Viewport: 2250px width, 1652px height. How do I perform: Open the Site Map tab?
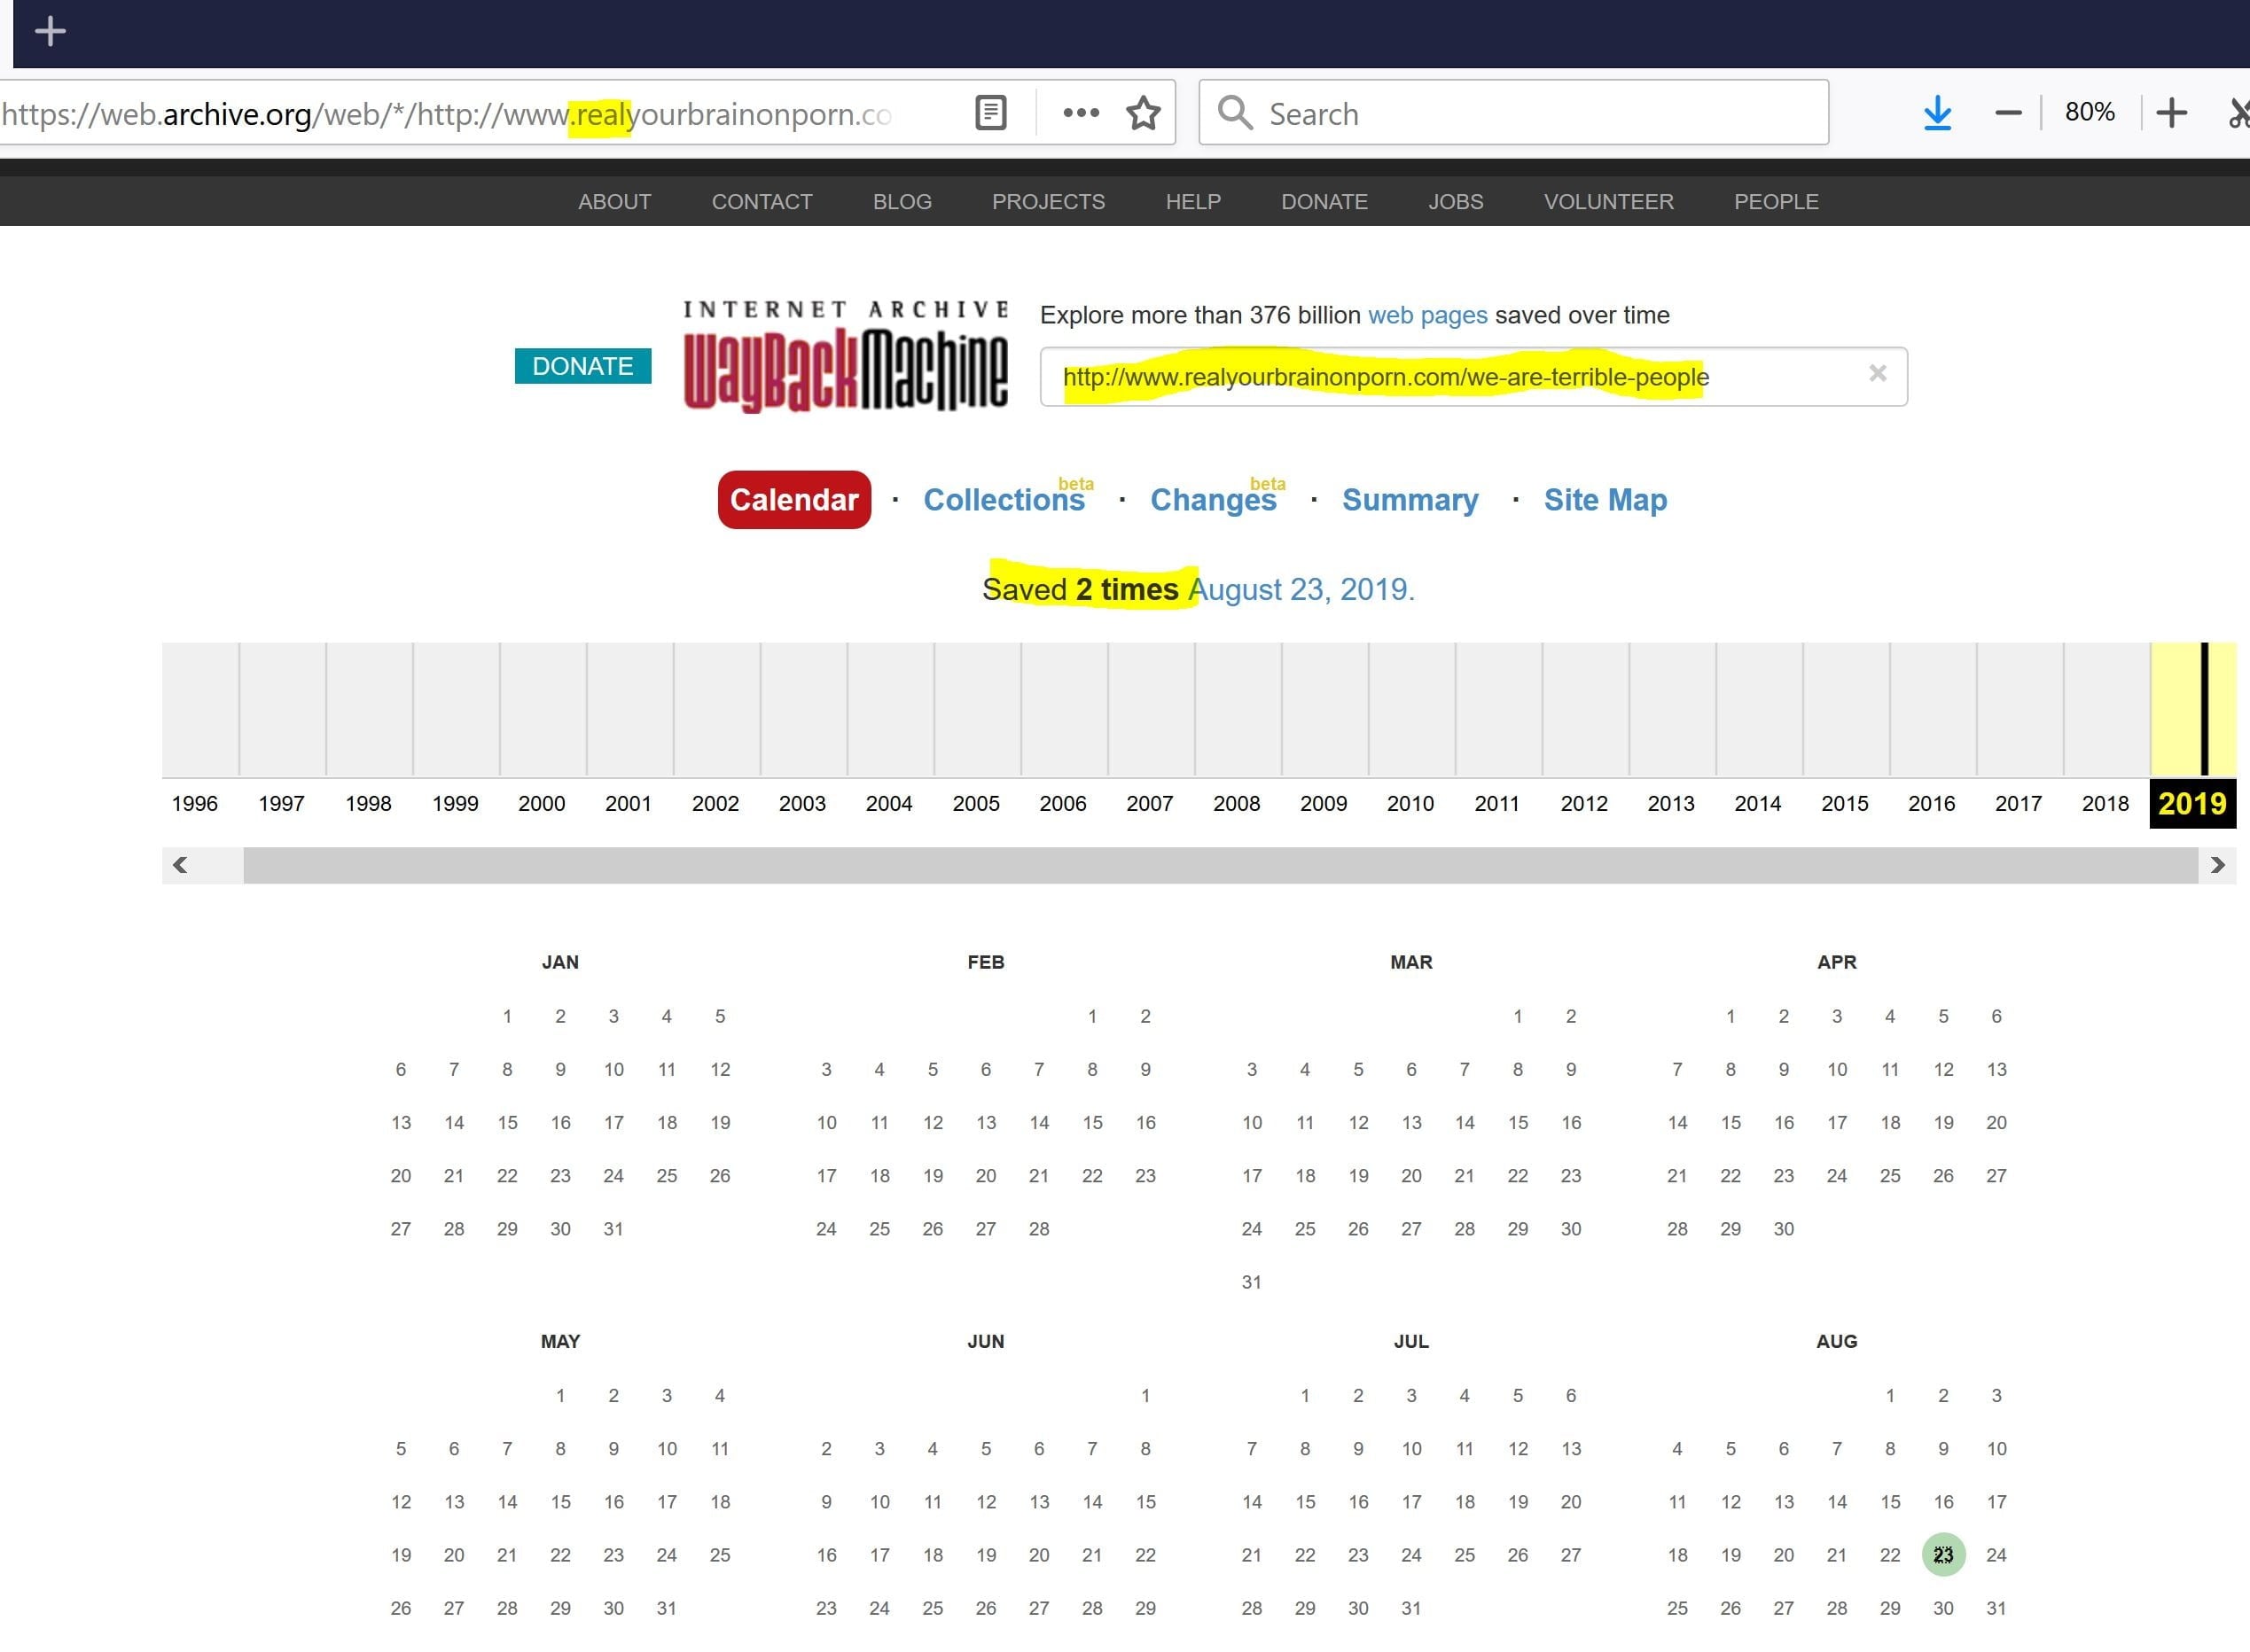1605,500
